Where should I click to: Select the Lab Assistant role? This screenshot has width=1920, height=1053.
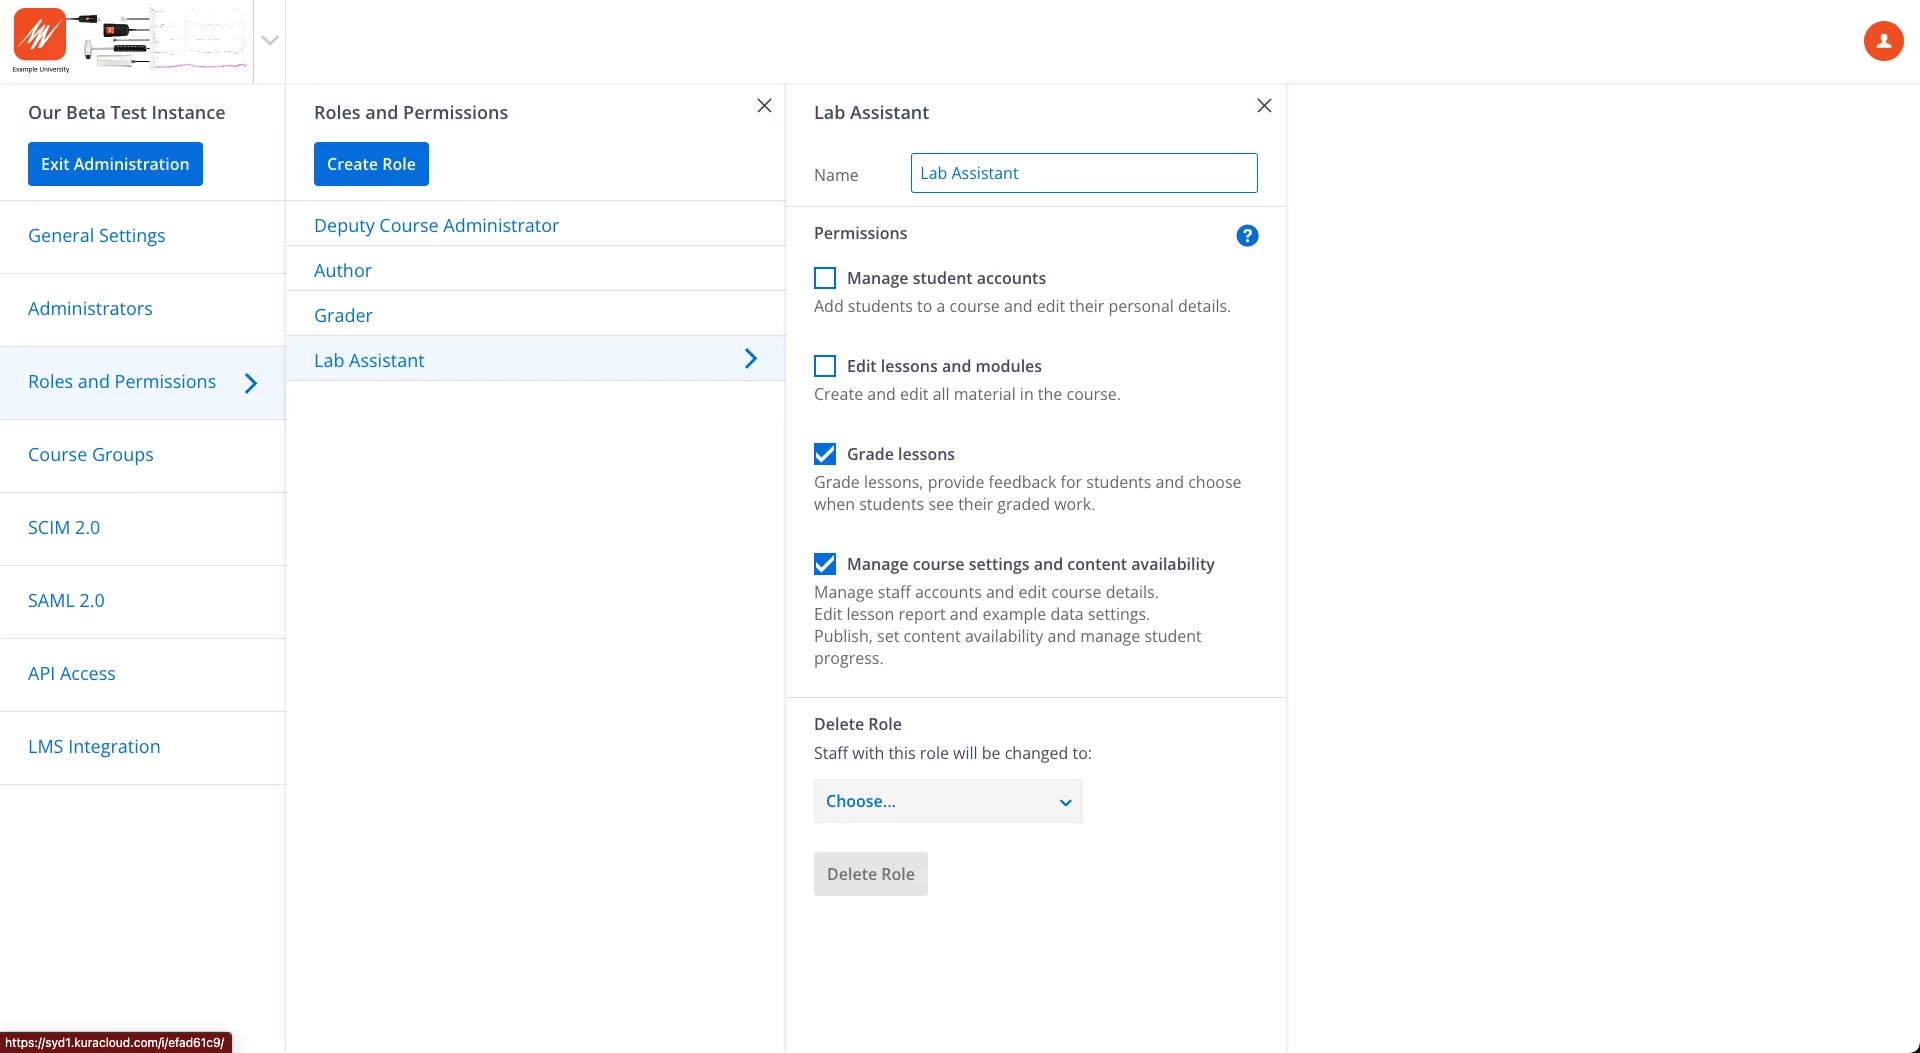(x=535, y=360)
